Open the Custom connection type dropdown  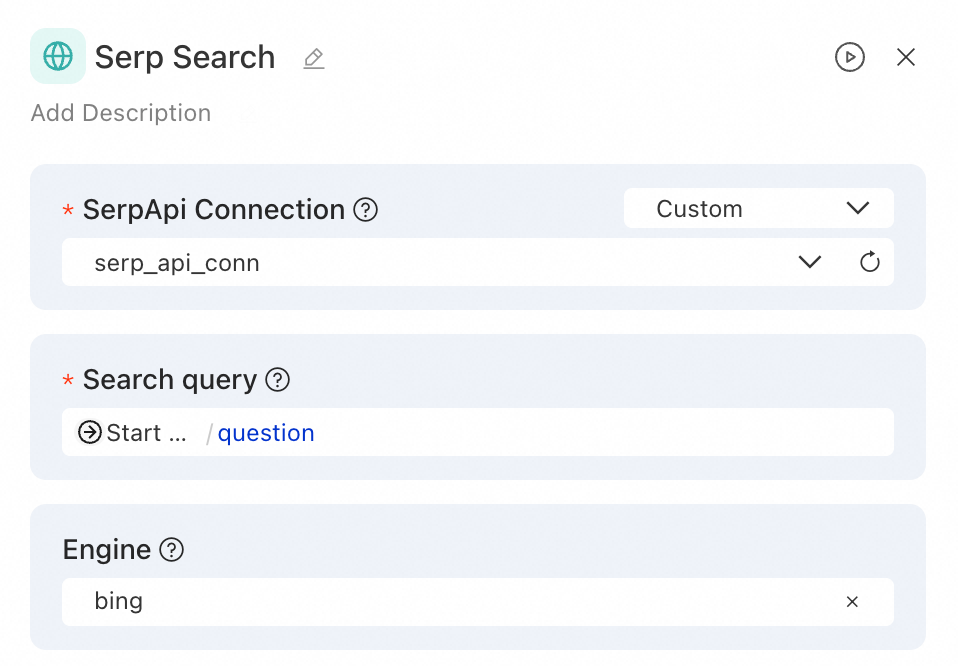click(x=758, y=209)
